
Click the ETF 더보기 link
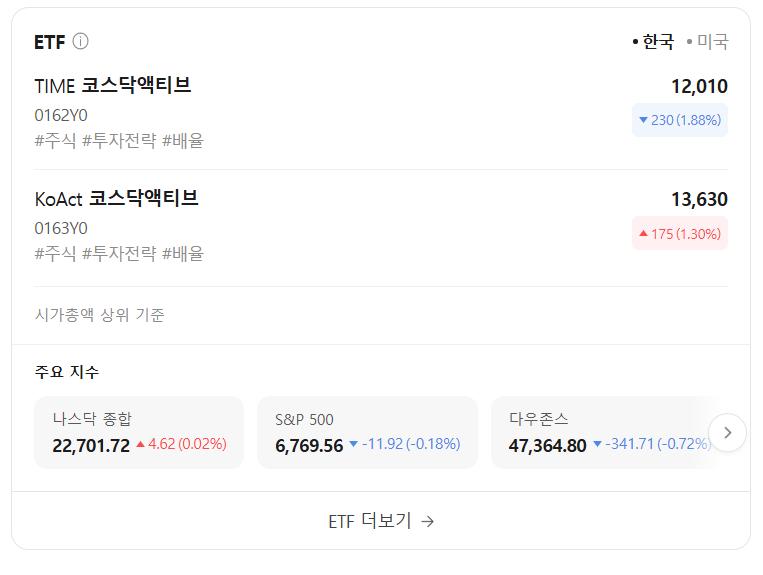(x=370, y=521)
